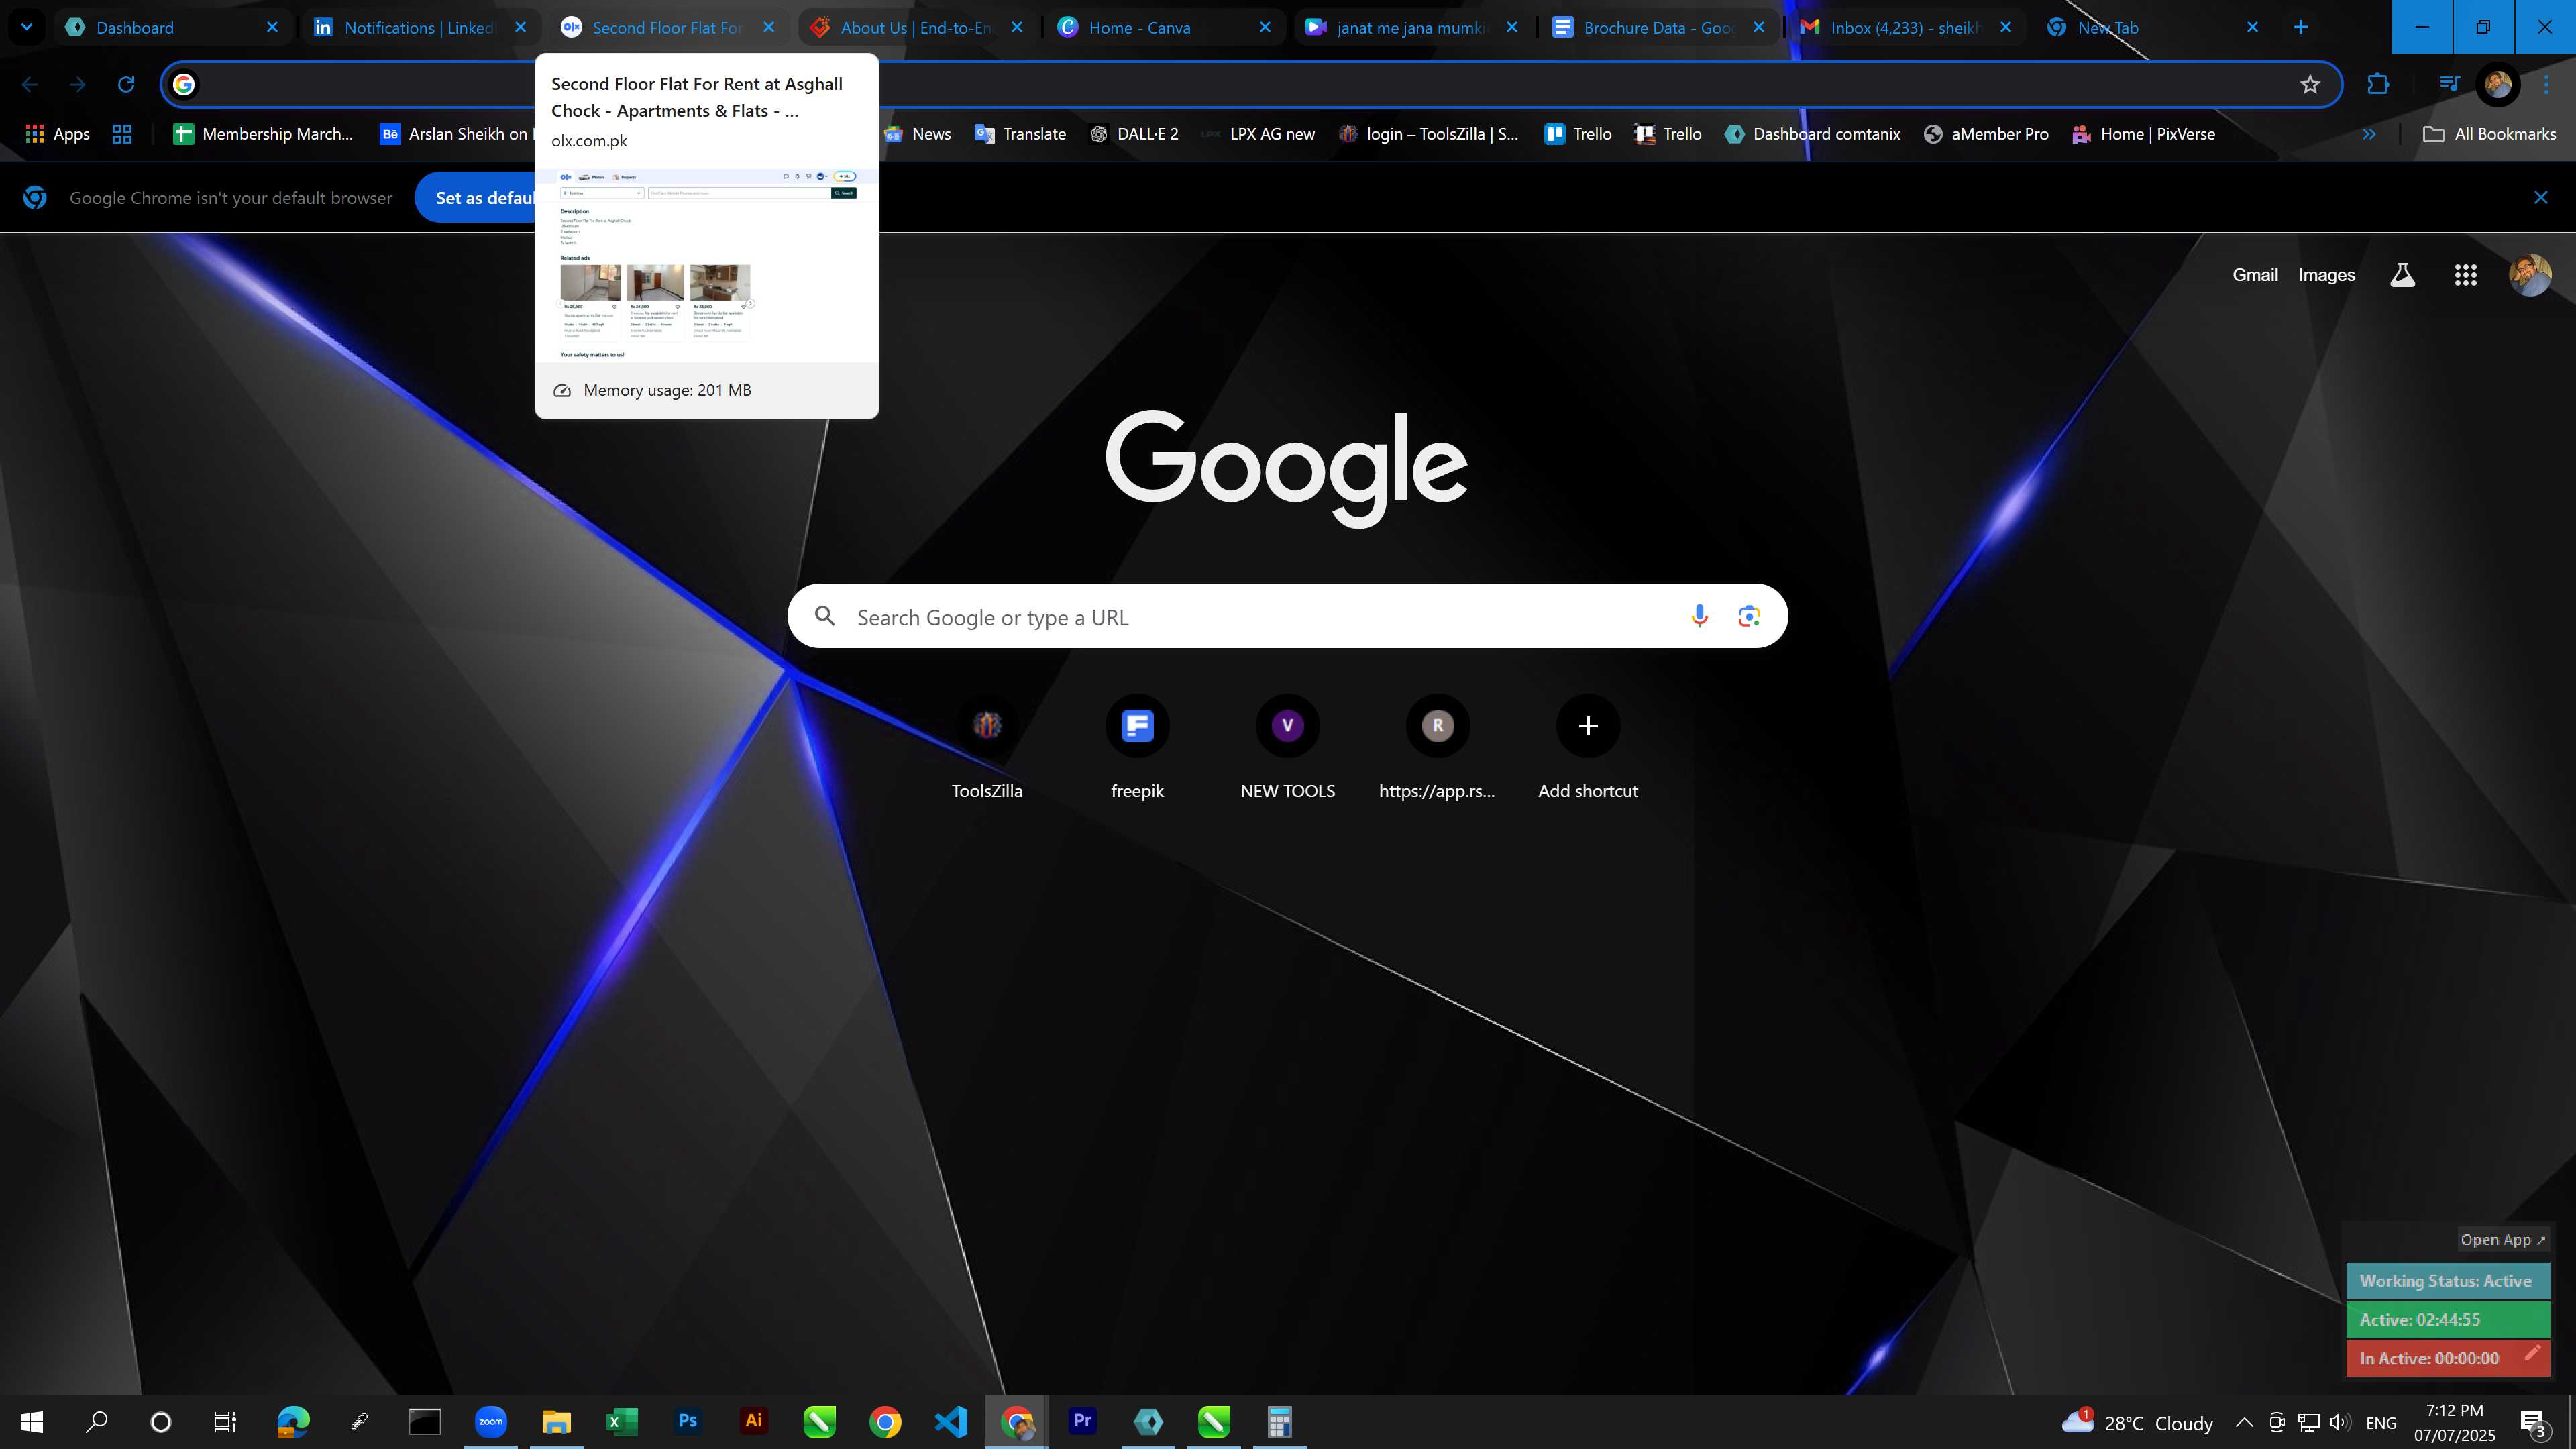
Task: Launch Illustrator from the taskbar
Action: (x=753, y=1421)
